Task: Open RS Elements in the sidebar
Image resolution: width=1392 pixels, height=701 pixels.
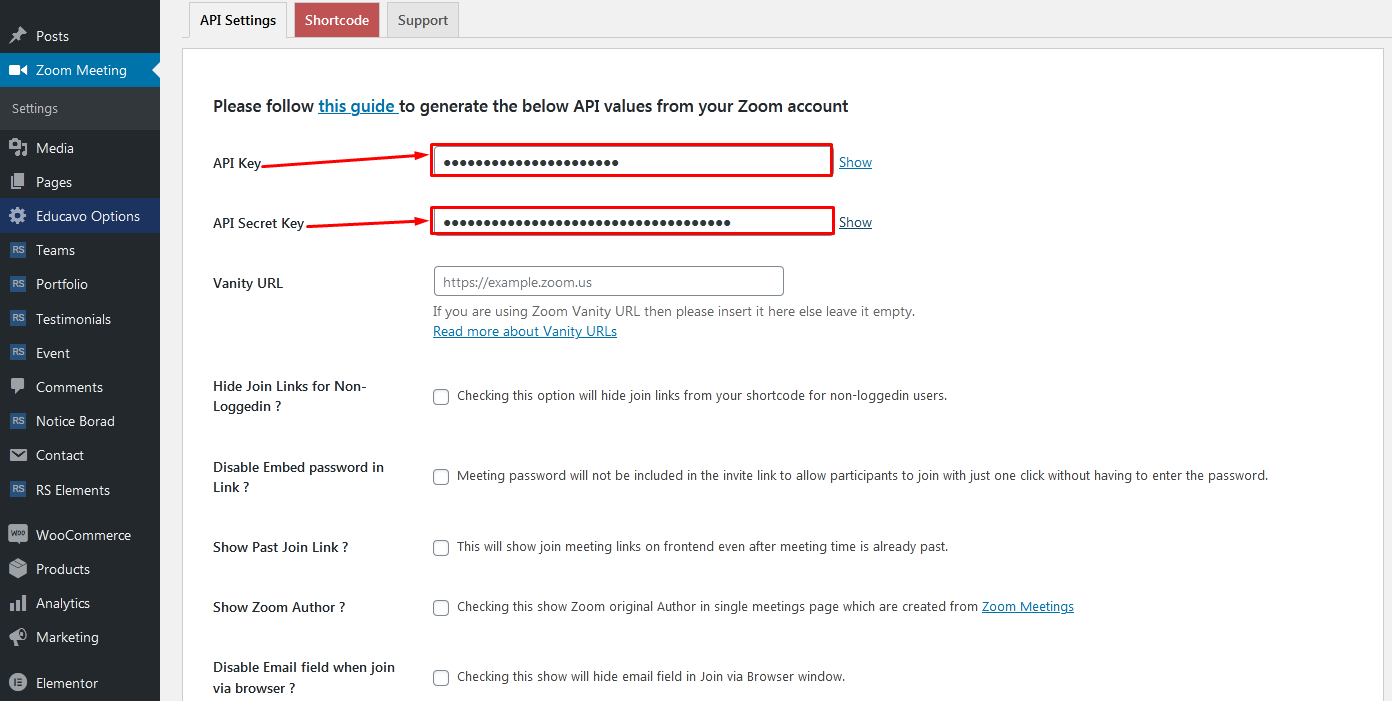Action: (80, 490)
